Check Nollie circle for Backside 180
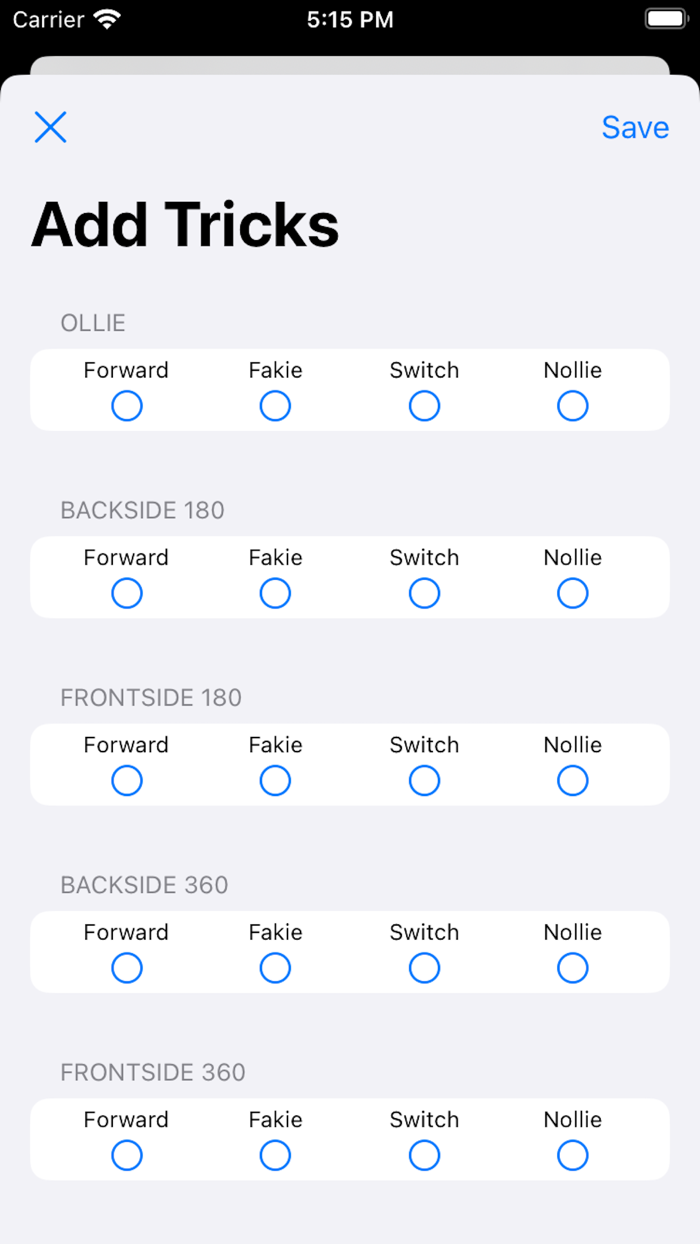 pos(573,593)
